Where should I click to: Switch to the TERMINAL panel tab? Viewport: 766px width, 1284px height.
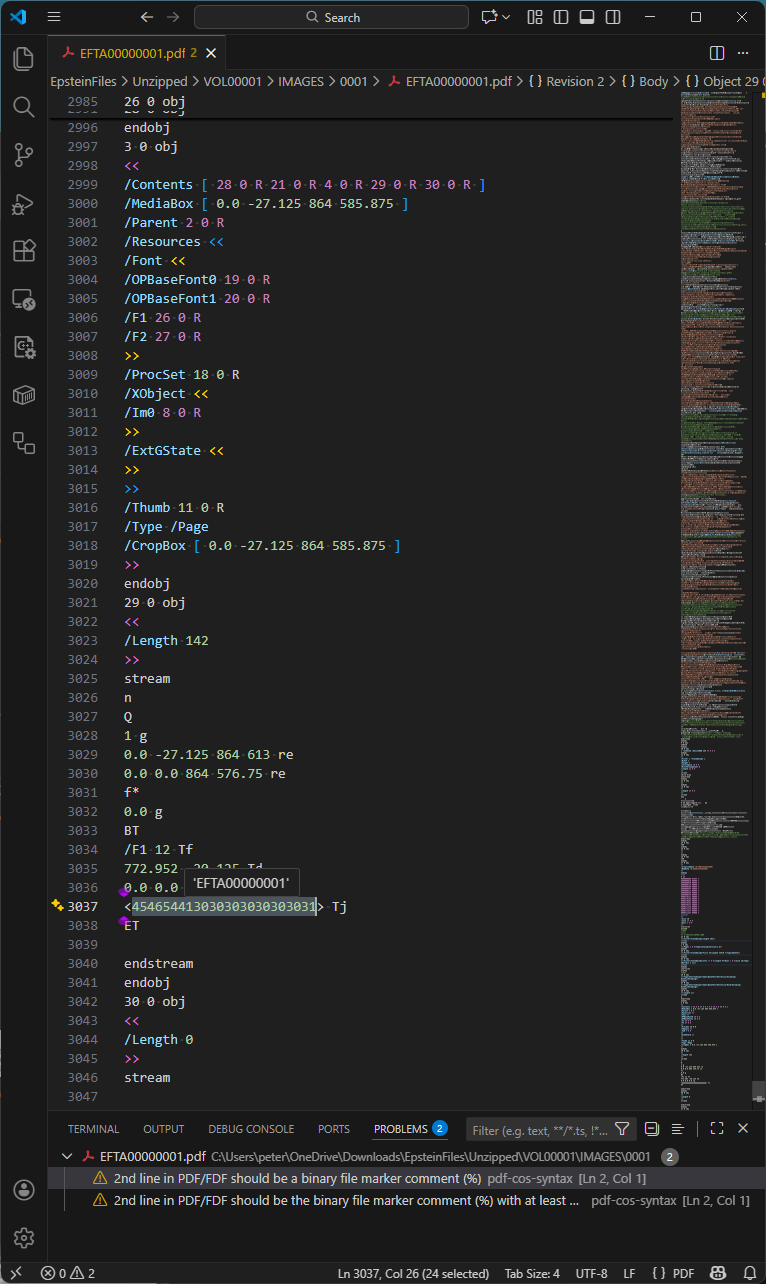coord(93,1129)
